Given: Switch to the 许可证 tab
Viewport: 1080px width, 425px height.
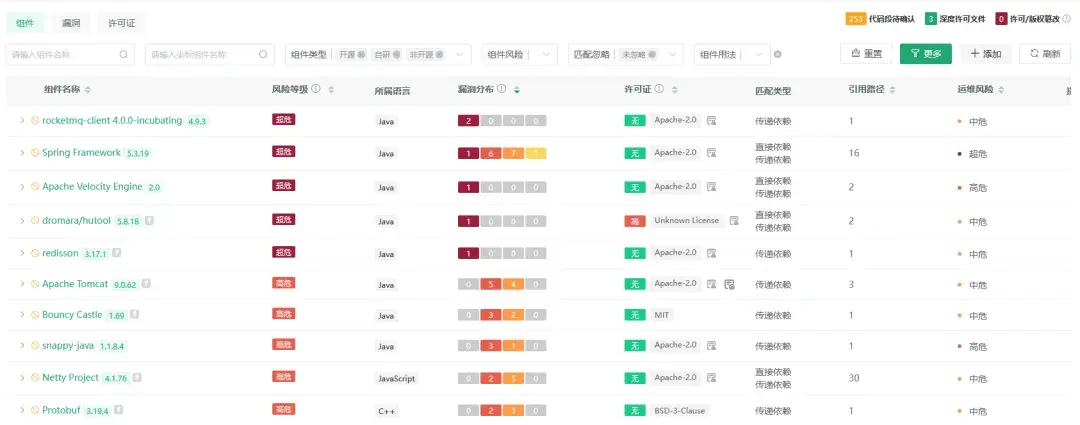Looking at the screenshot, I should 121,23.
